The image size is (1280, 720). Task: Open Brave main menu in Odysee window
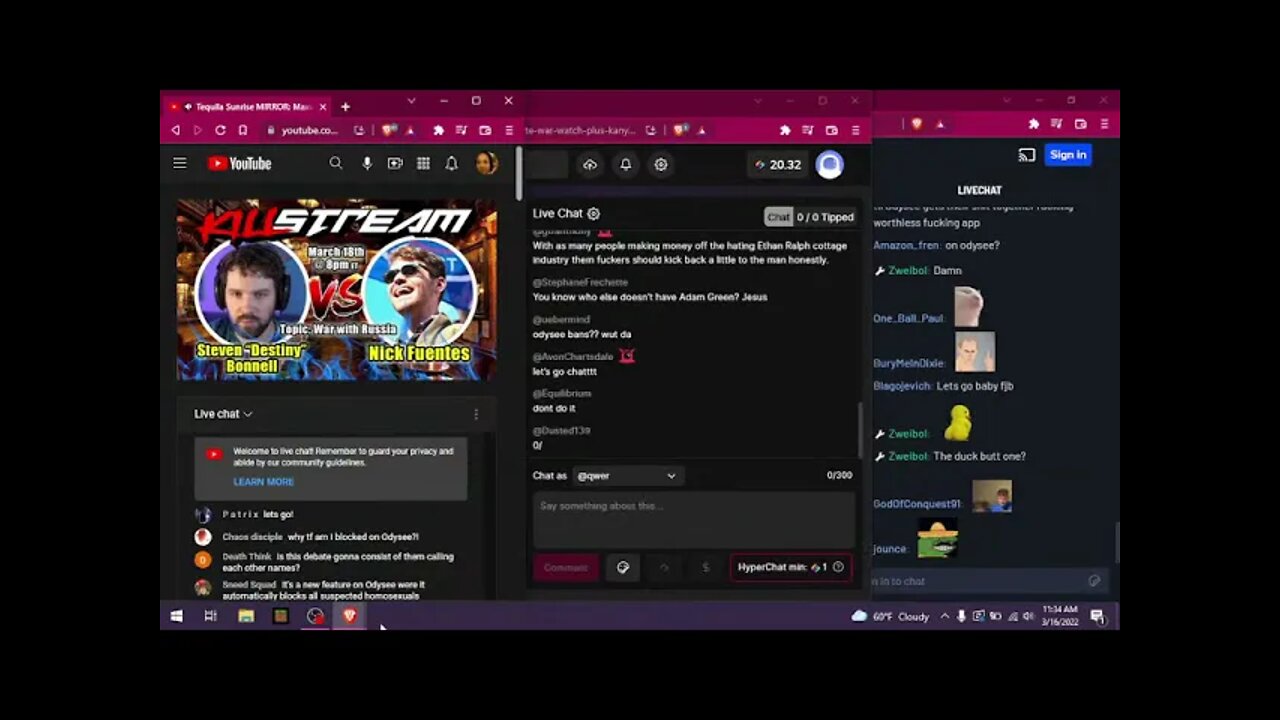coord(855,130)
